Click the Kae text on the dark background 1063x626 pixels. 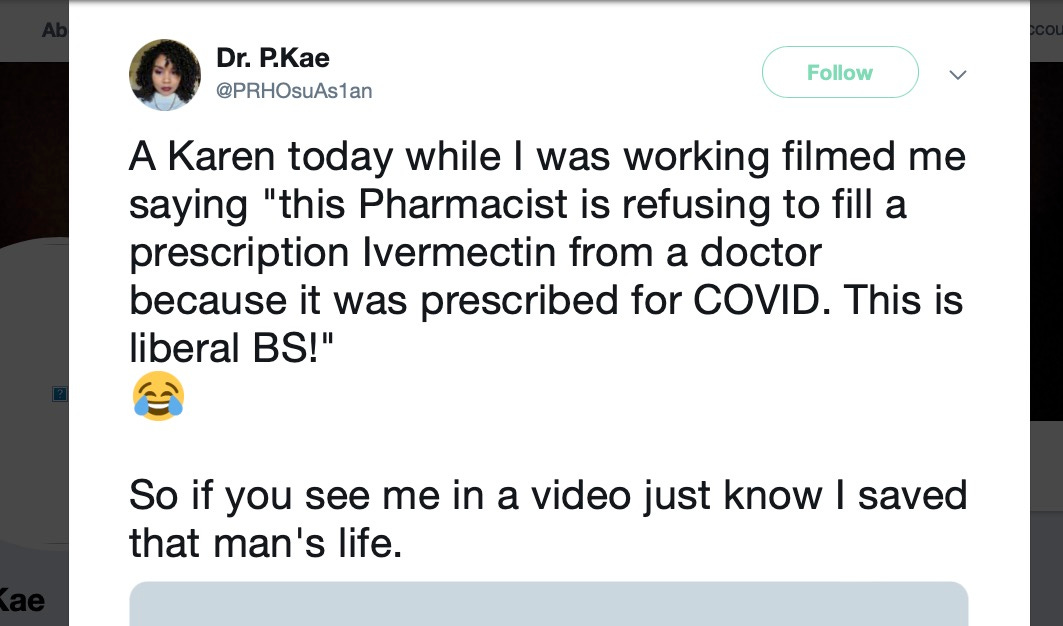tap(22, 599)
